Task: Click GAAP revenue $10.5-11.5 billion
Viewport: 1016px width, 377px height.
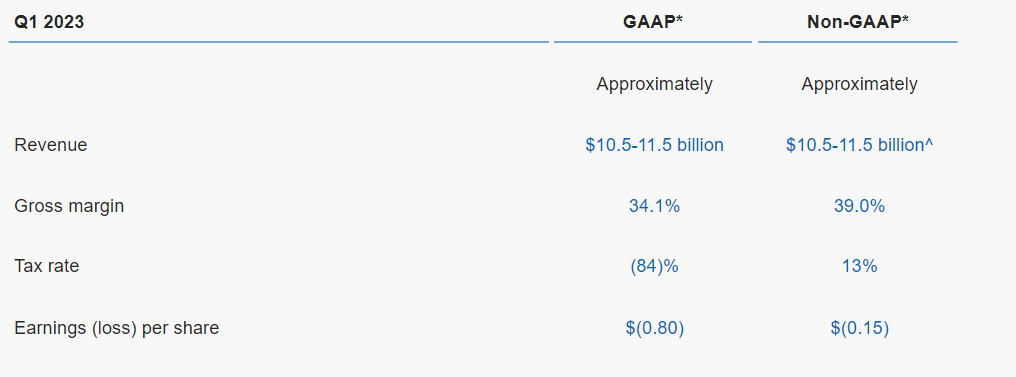Action: pyautogui.click(x=654, y=145)
